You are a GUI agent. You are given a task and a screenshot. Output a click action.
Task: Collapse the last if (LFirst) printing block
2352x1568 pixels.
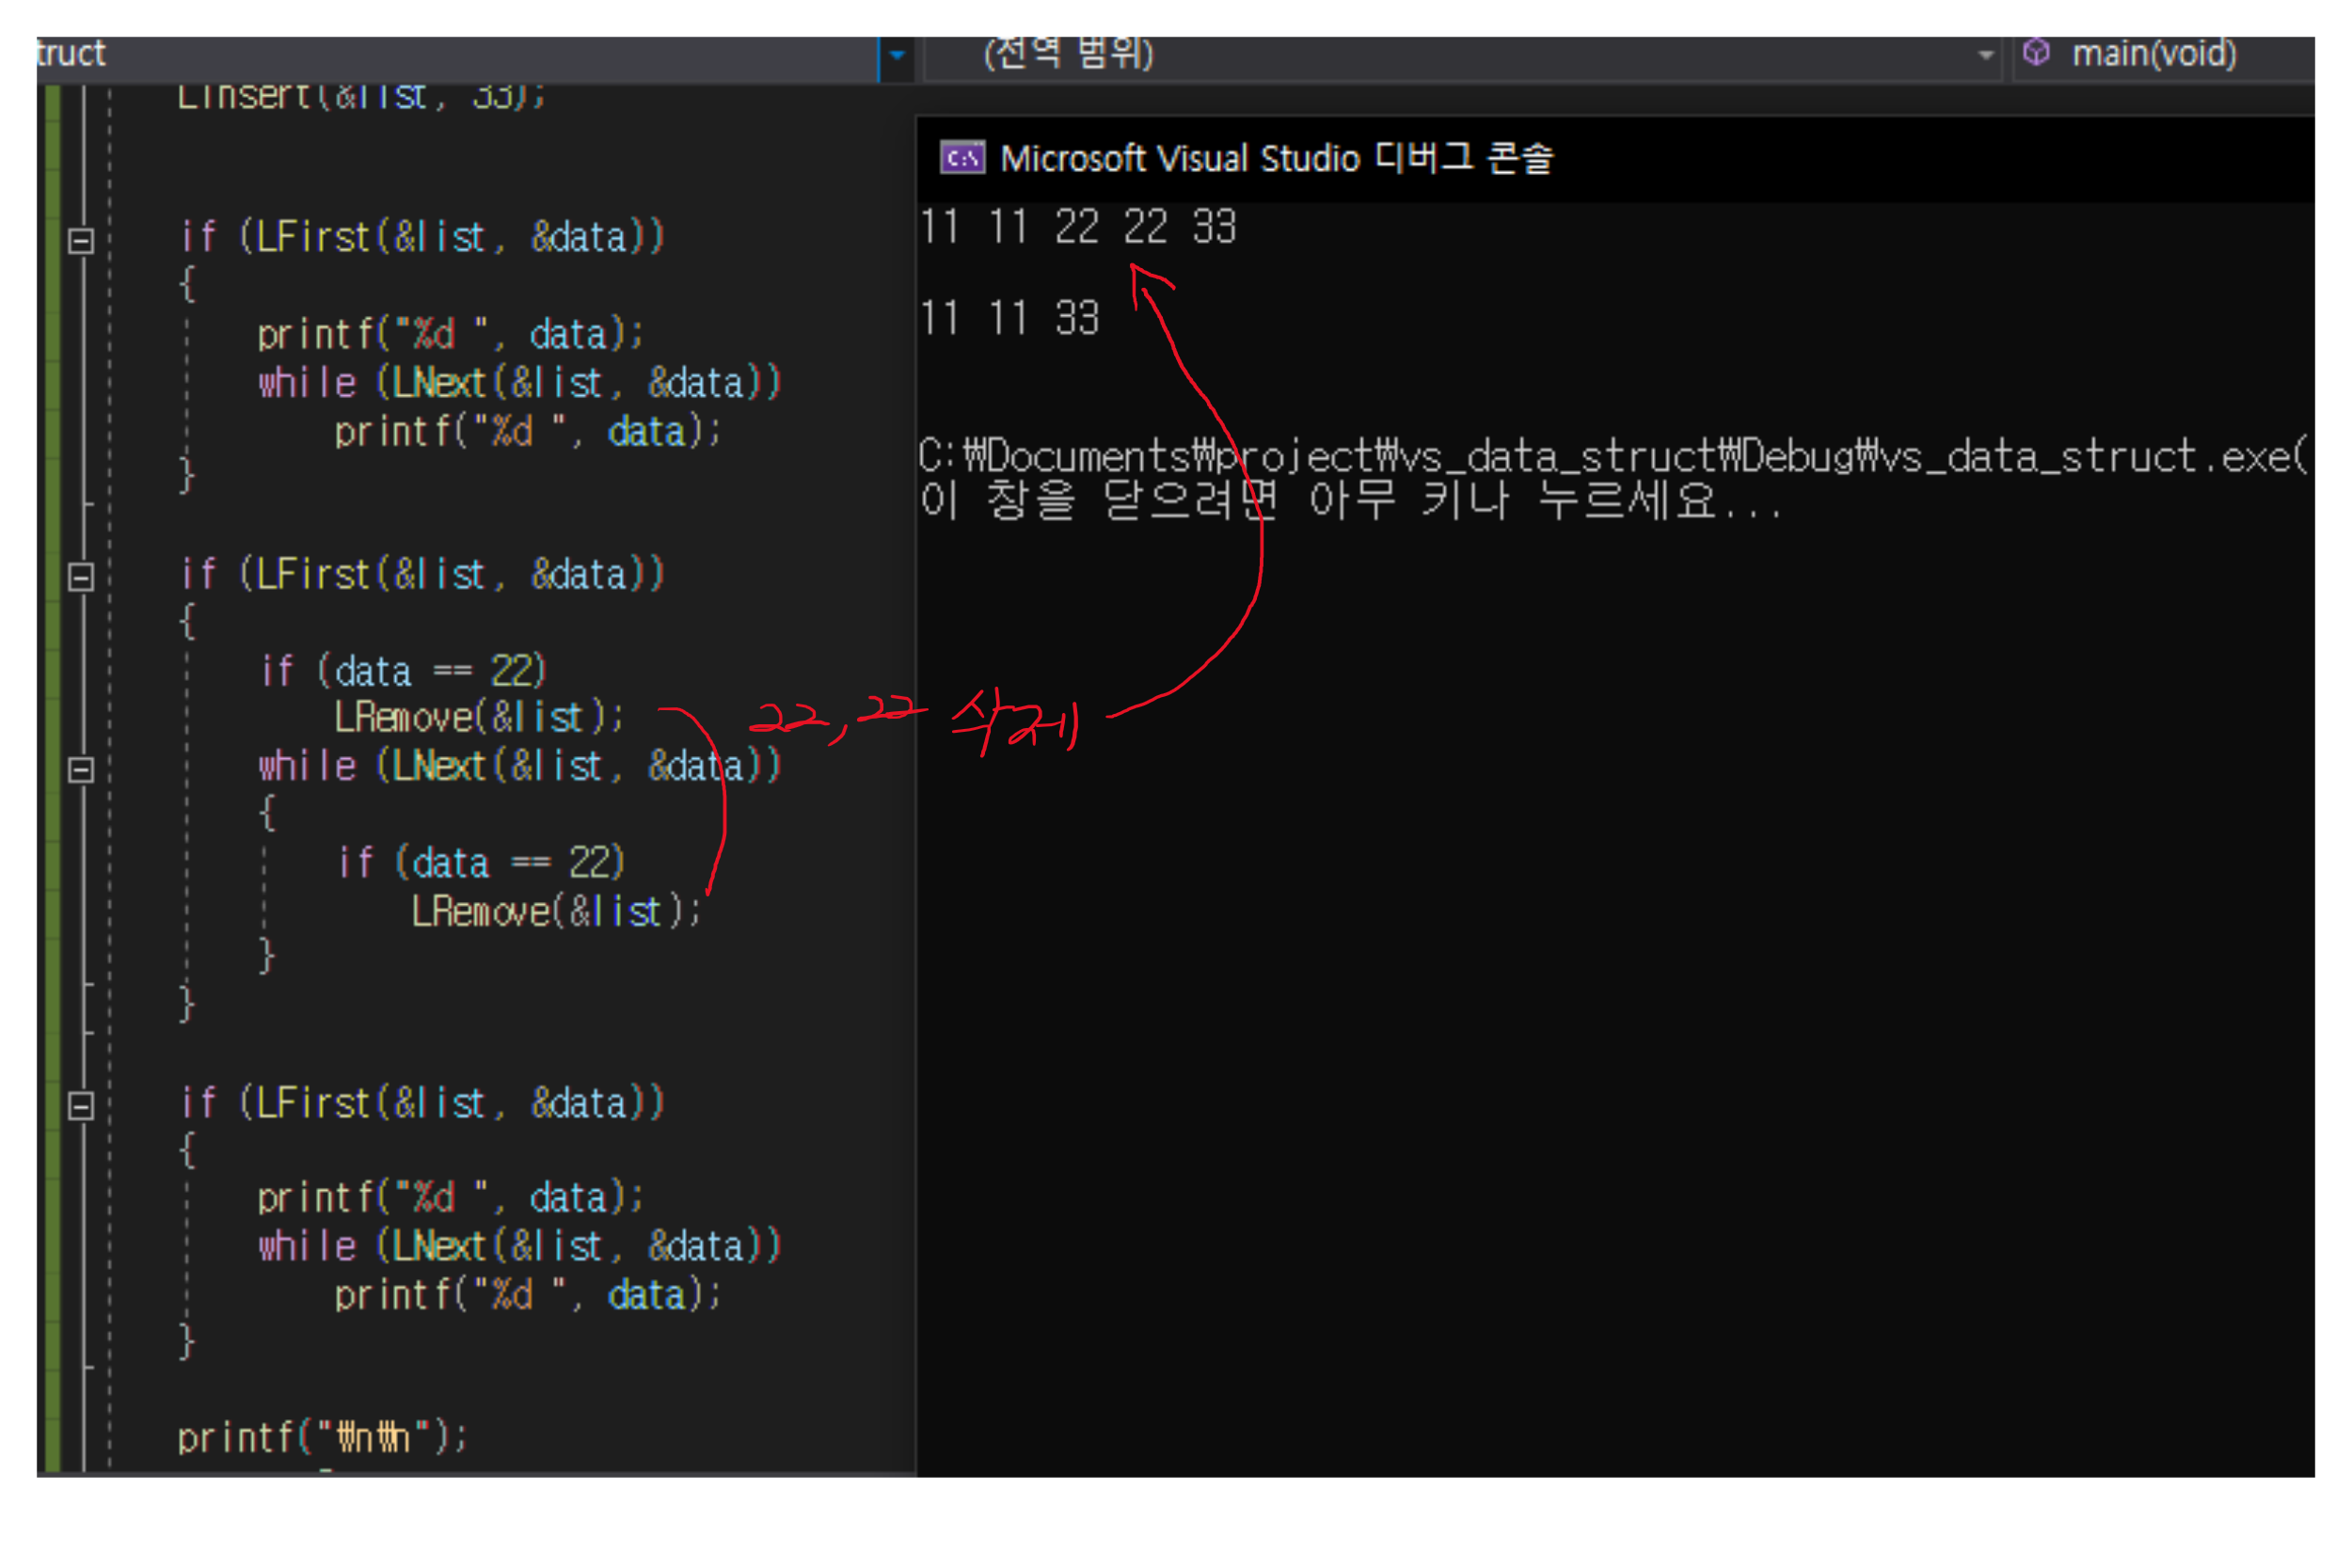[x=81, y=1105]
